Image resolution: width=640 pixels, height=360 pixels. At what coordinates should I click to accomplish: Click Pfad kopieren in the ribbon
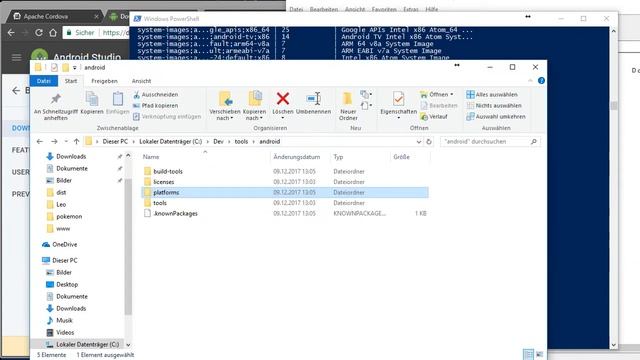156,105
